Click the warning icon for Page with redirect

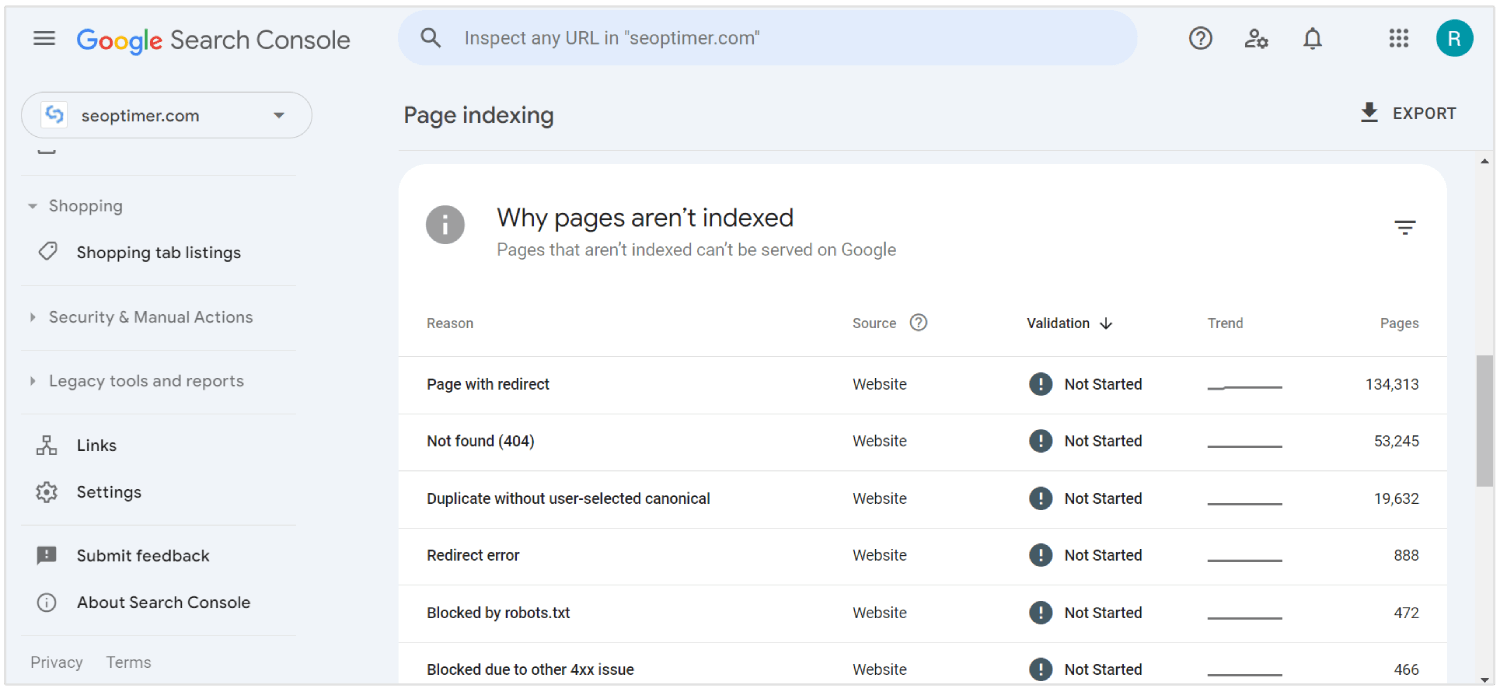[x=1040, y=384]
